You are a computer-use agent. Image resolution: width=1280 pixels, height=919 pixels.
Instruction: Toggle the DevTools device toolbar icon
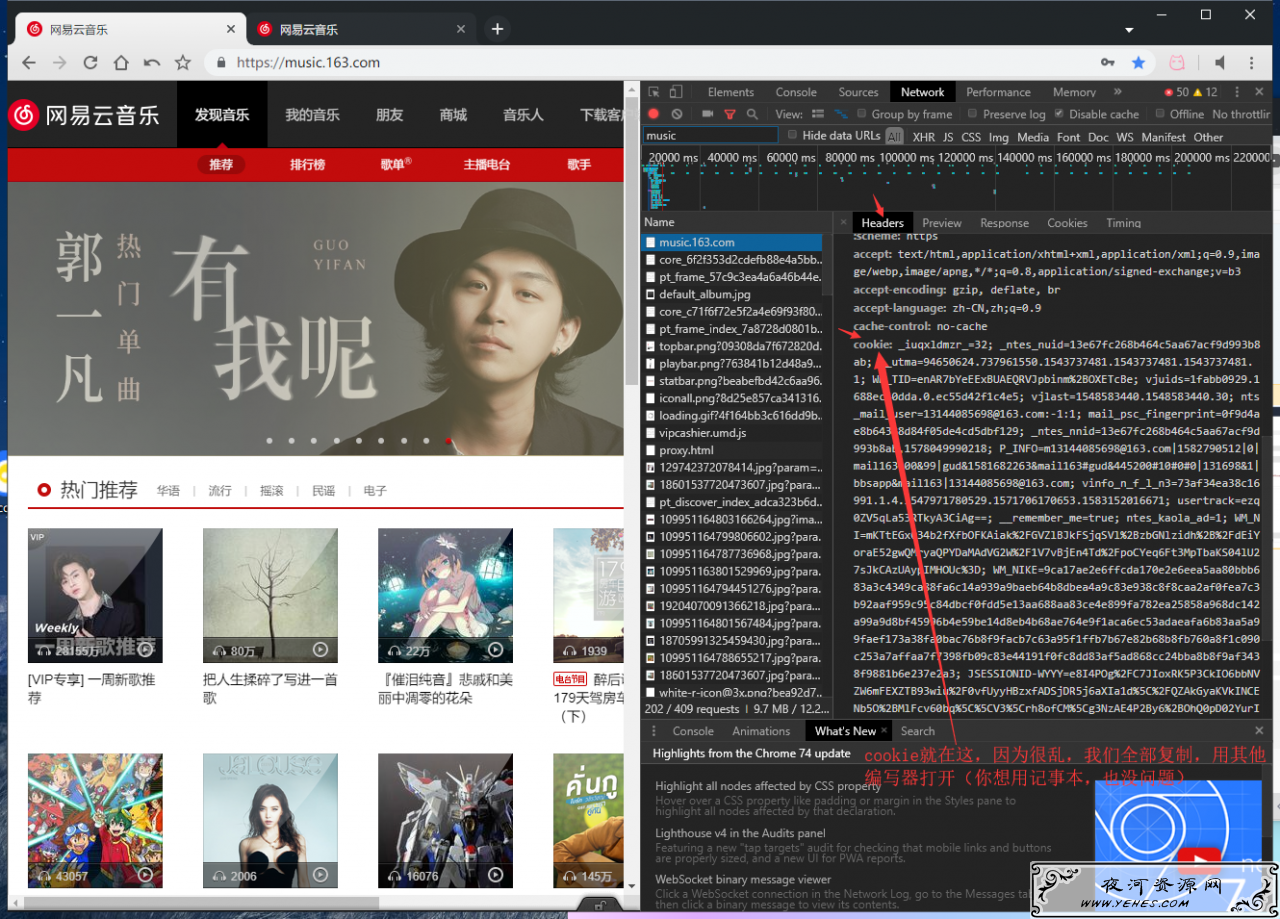pos(676,92)
